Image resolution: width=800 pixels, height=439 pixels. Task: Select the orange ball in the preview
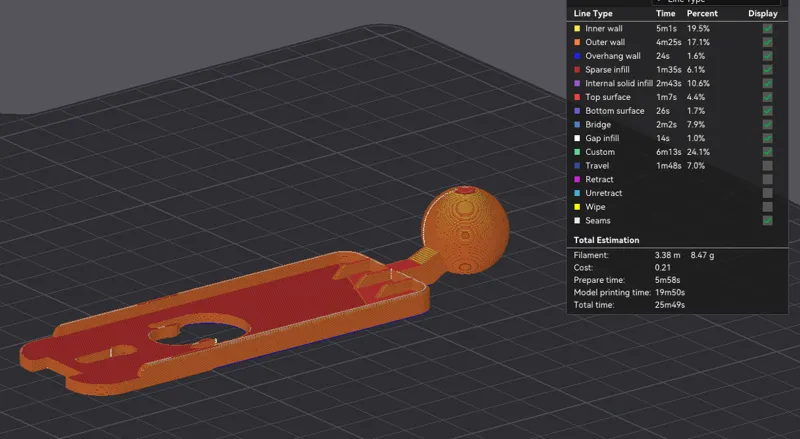[465, 230]
